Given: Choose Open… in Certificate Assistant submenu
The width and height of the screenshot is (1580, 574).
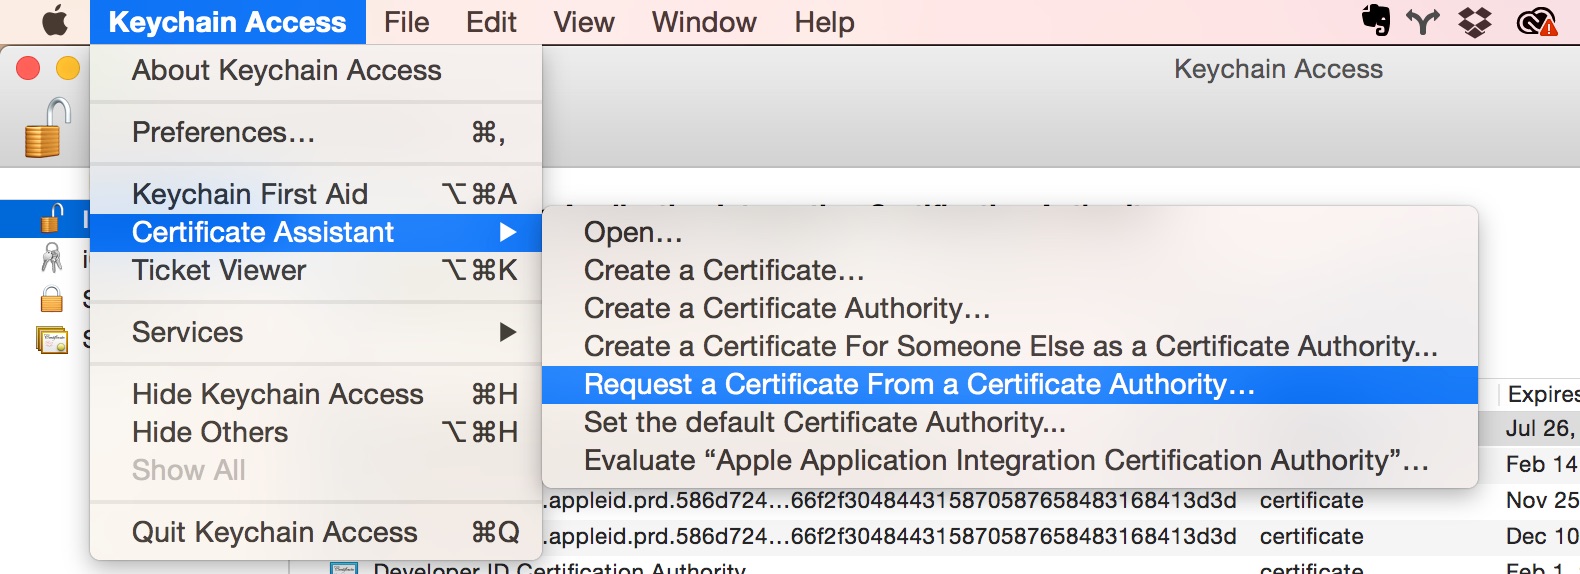Looking at the screenshot, I should 1010,232.
